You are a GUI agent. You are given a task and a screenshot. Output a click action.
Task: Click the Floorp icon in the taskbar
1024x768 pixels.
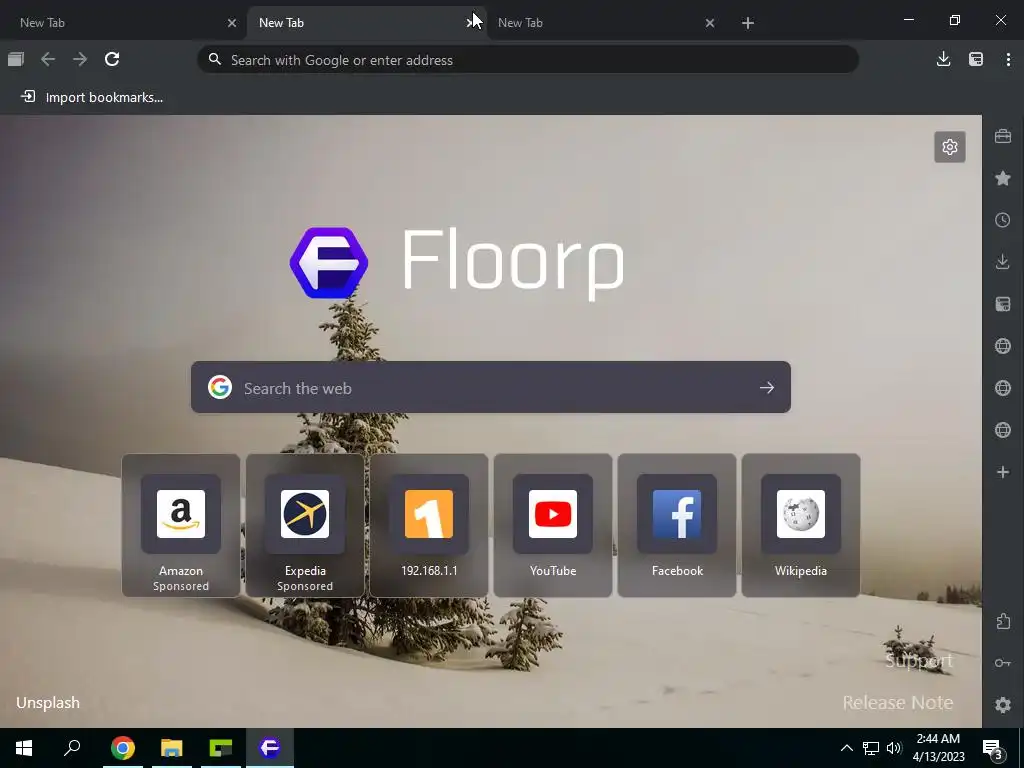[270, 748]
